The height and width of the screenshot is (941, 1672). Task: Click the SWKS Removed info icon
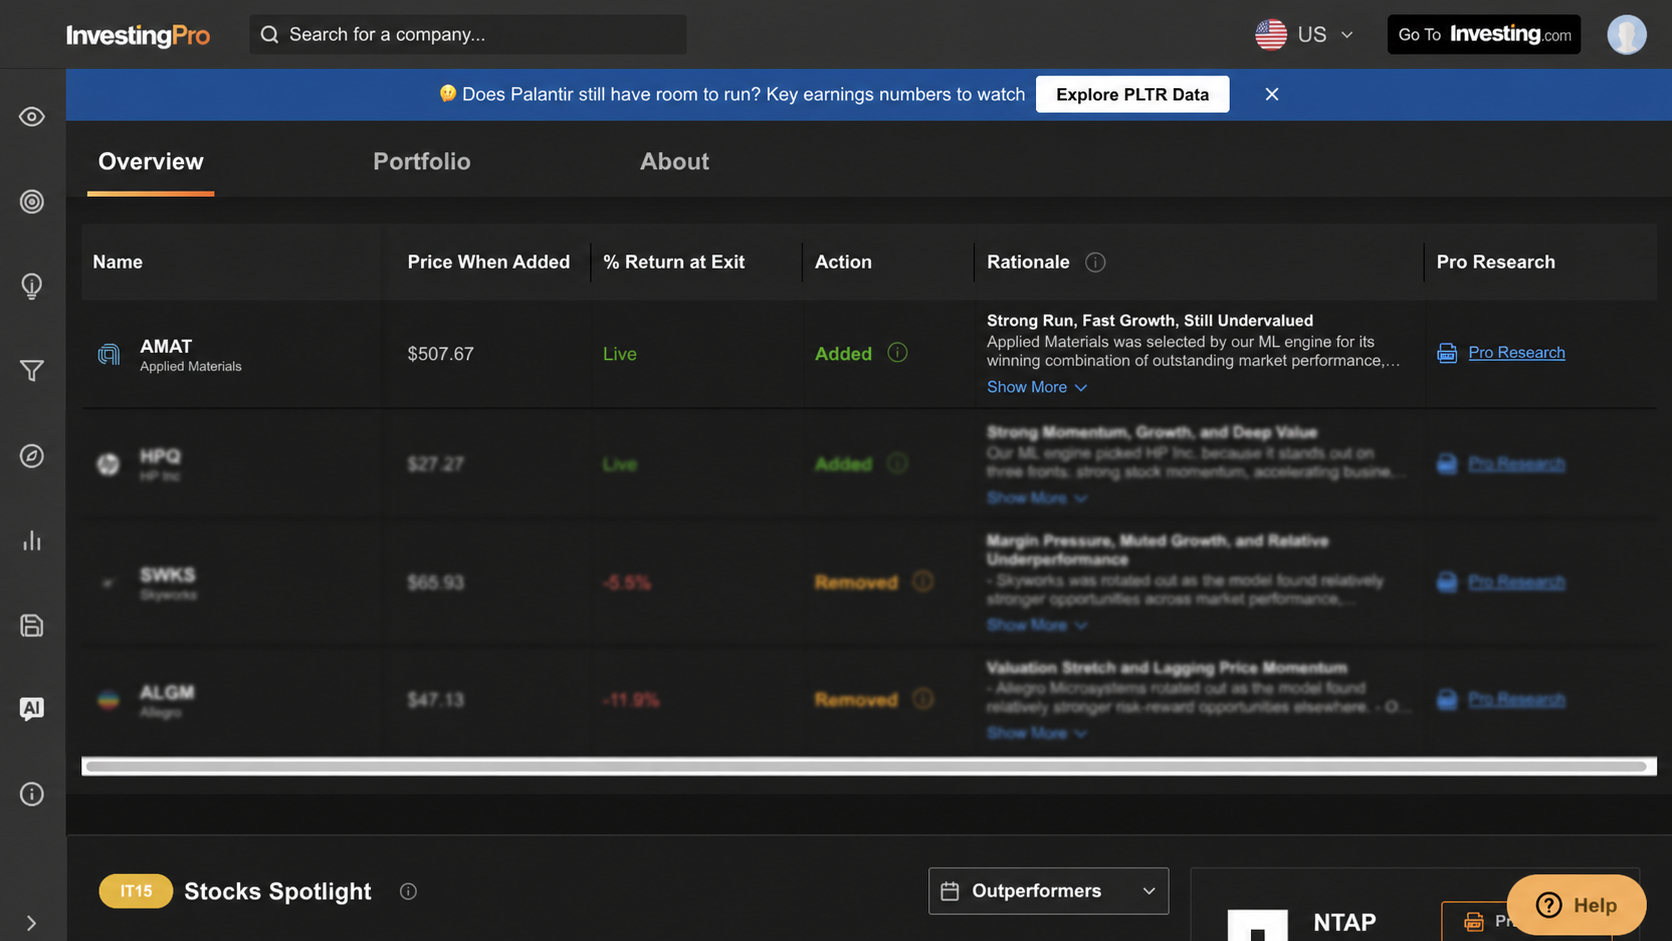point(923,582)
